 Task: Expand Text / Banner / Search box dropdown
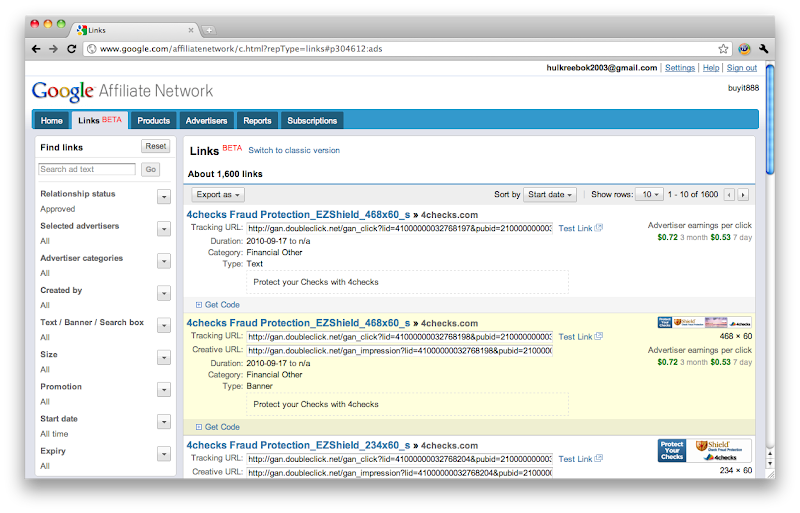[164, 325]
